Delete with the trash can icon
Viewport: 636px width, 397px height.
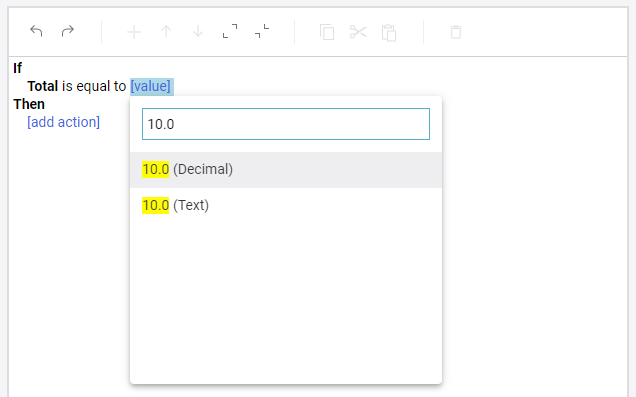pyautogui.click(x=456, y=32)
